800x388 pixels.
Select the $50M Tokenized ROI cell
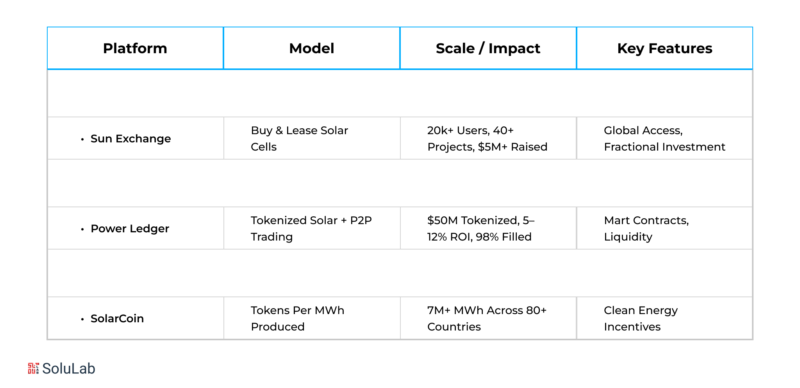[x=488, y=228]
